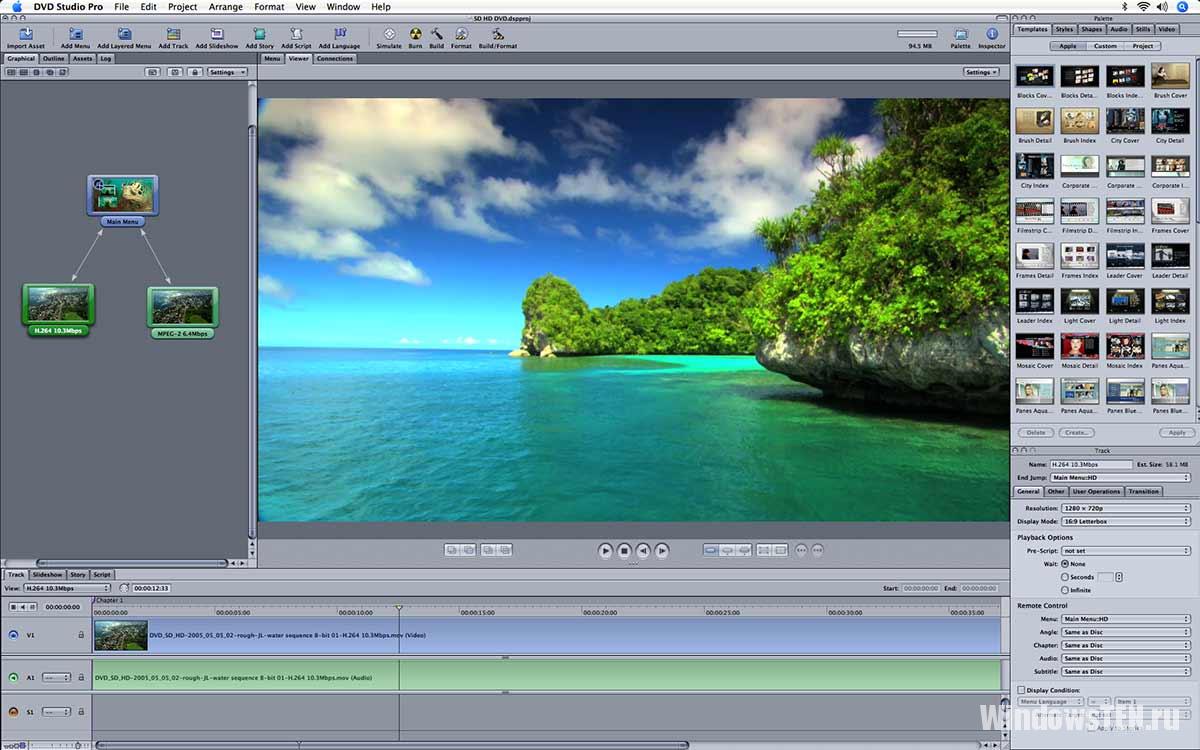Click the timeline playhead marker
The image size is (1200, 750).
(x=398, y=608)
